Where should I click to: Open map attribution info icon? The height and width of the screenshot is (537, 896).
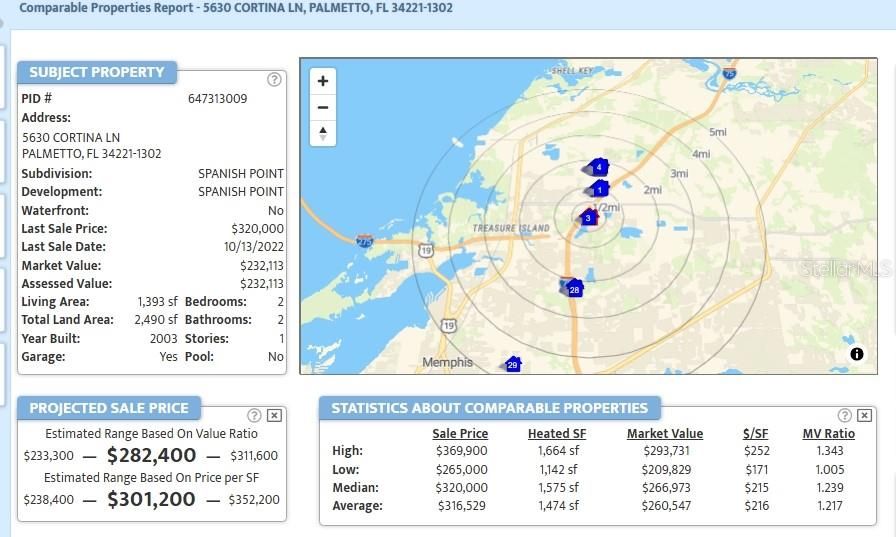[x=857, y=354]
